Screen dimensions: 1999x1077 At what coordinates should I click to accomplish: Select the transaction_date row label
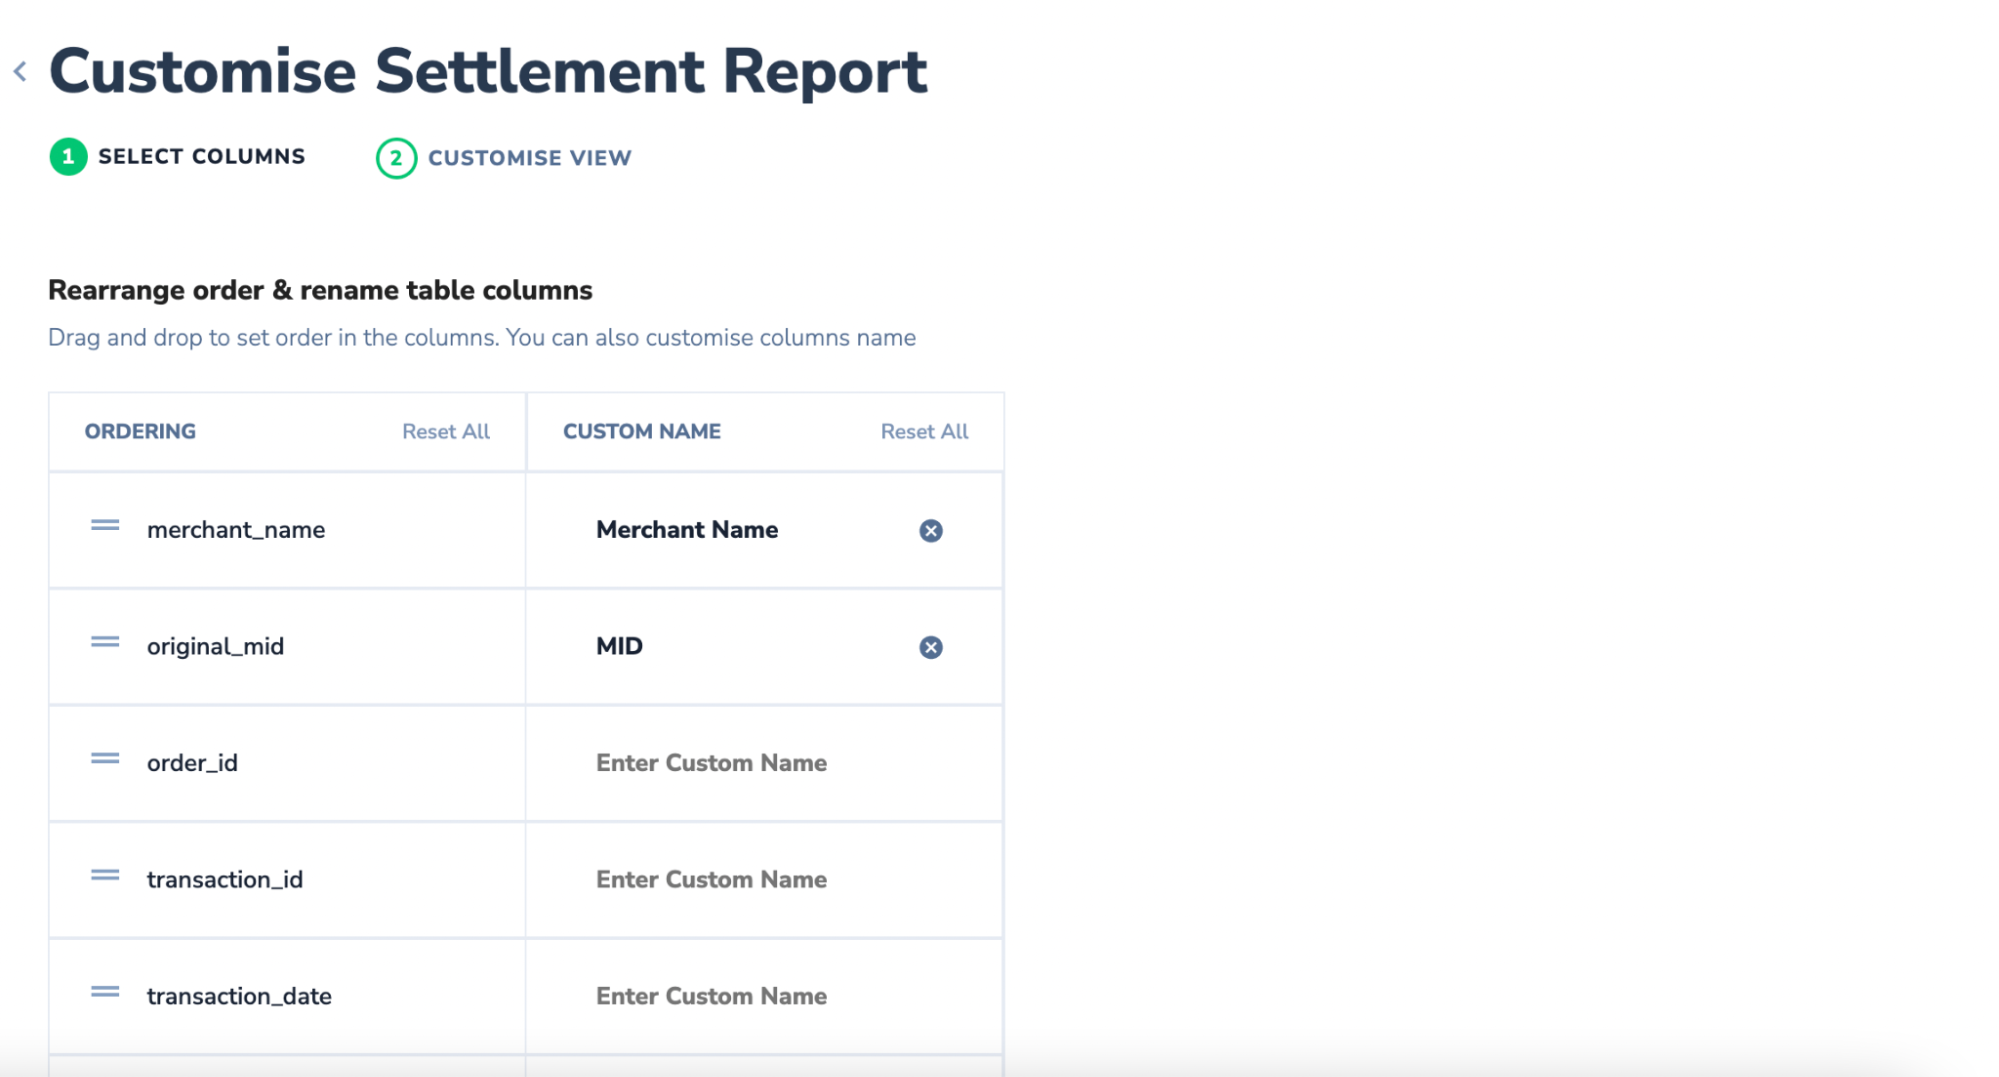(239, 996)
